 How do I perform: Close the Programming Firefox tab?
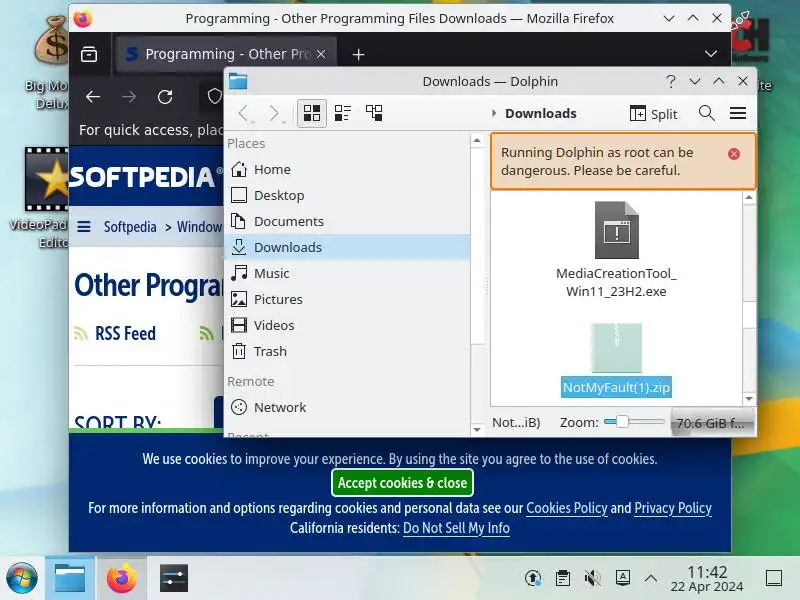coord(321,54)
